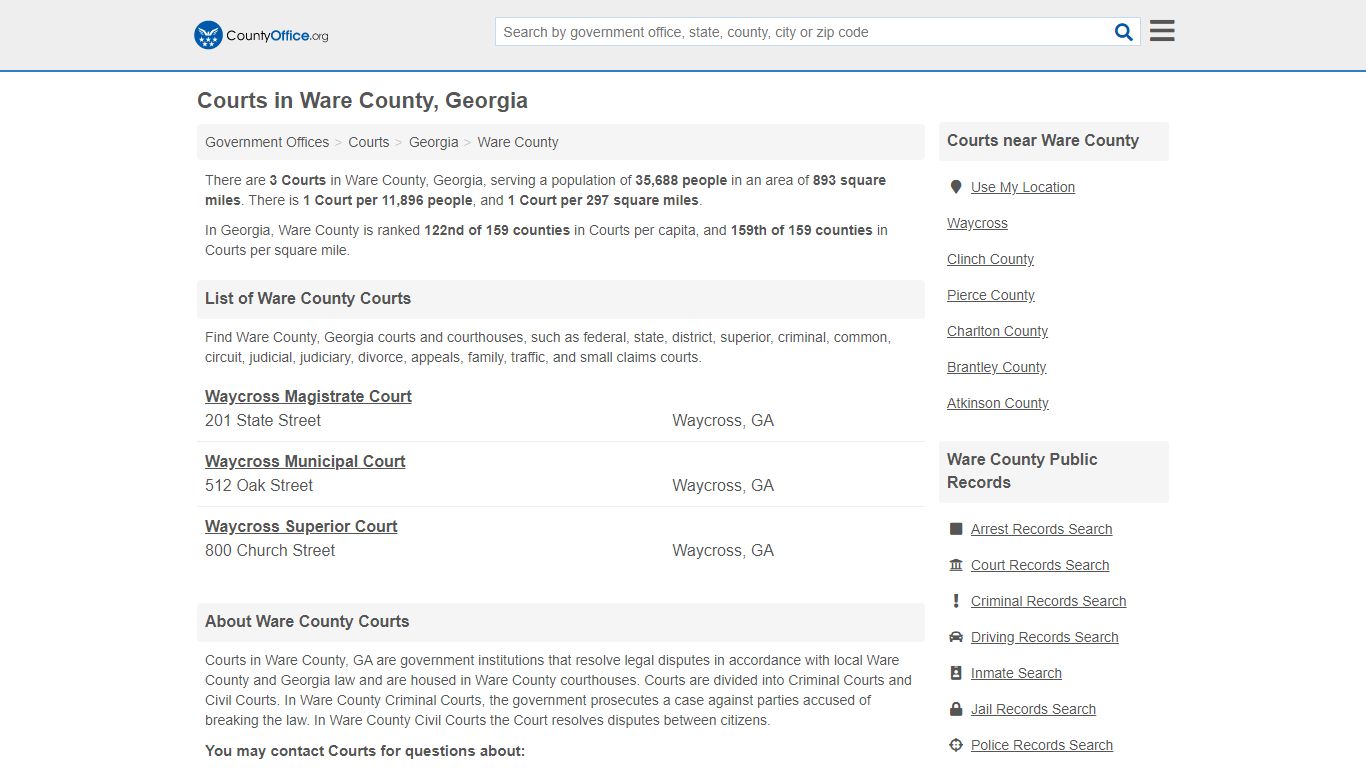Open Inmate Search link
Screen dimensions: 1366x768
[x=1016, y=673]
